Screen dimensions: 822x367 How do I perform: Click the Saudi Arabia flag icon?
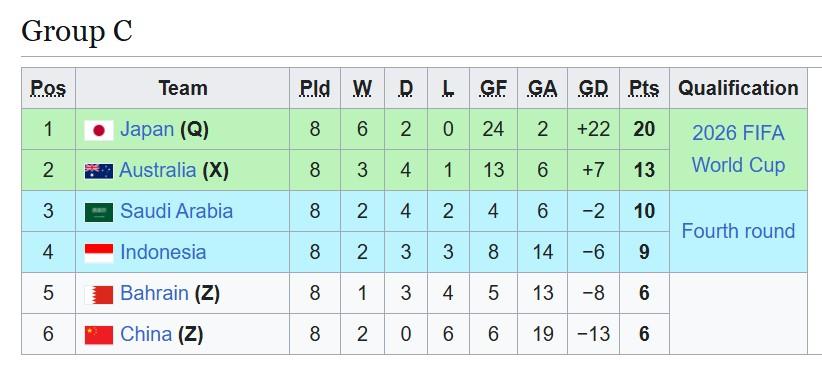(x=99, y=212)
